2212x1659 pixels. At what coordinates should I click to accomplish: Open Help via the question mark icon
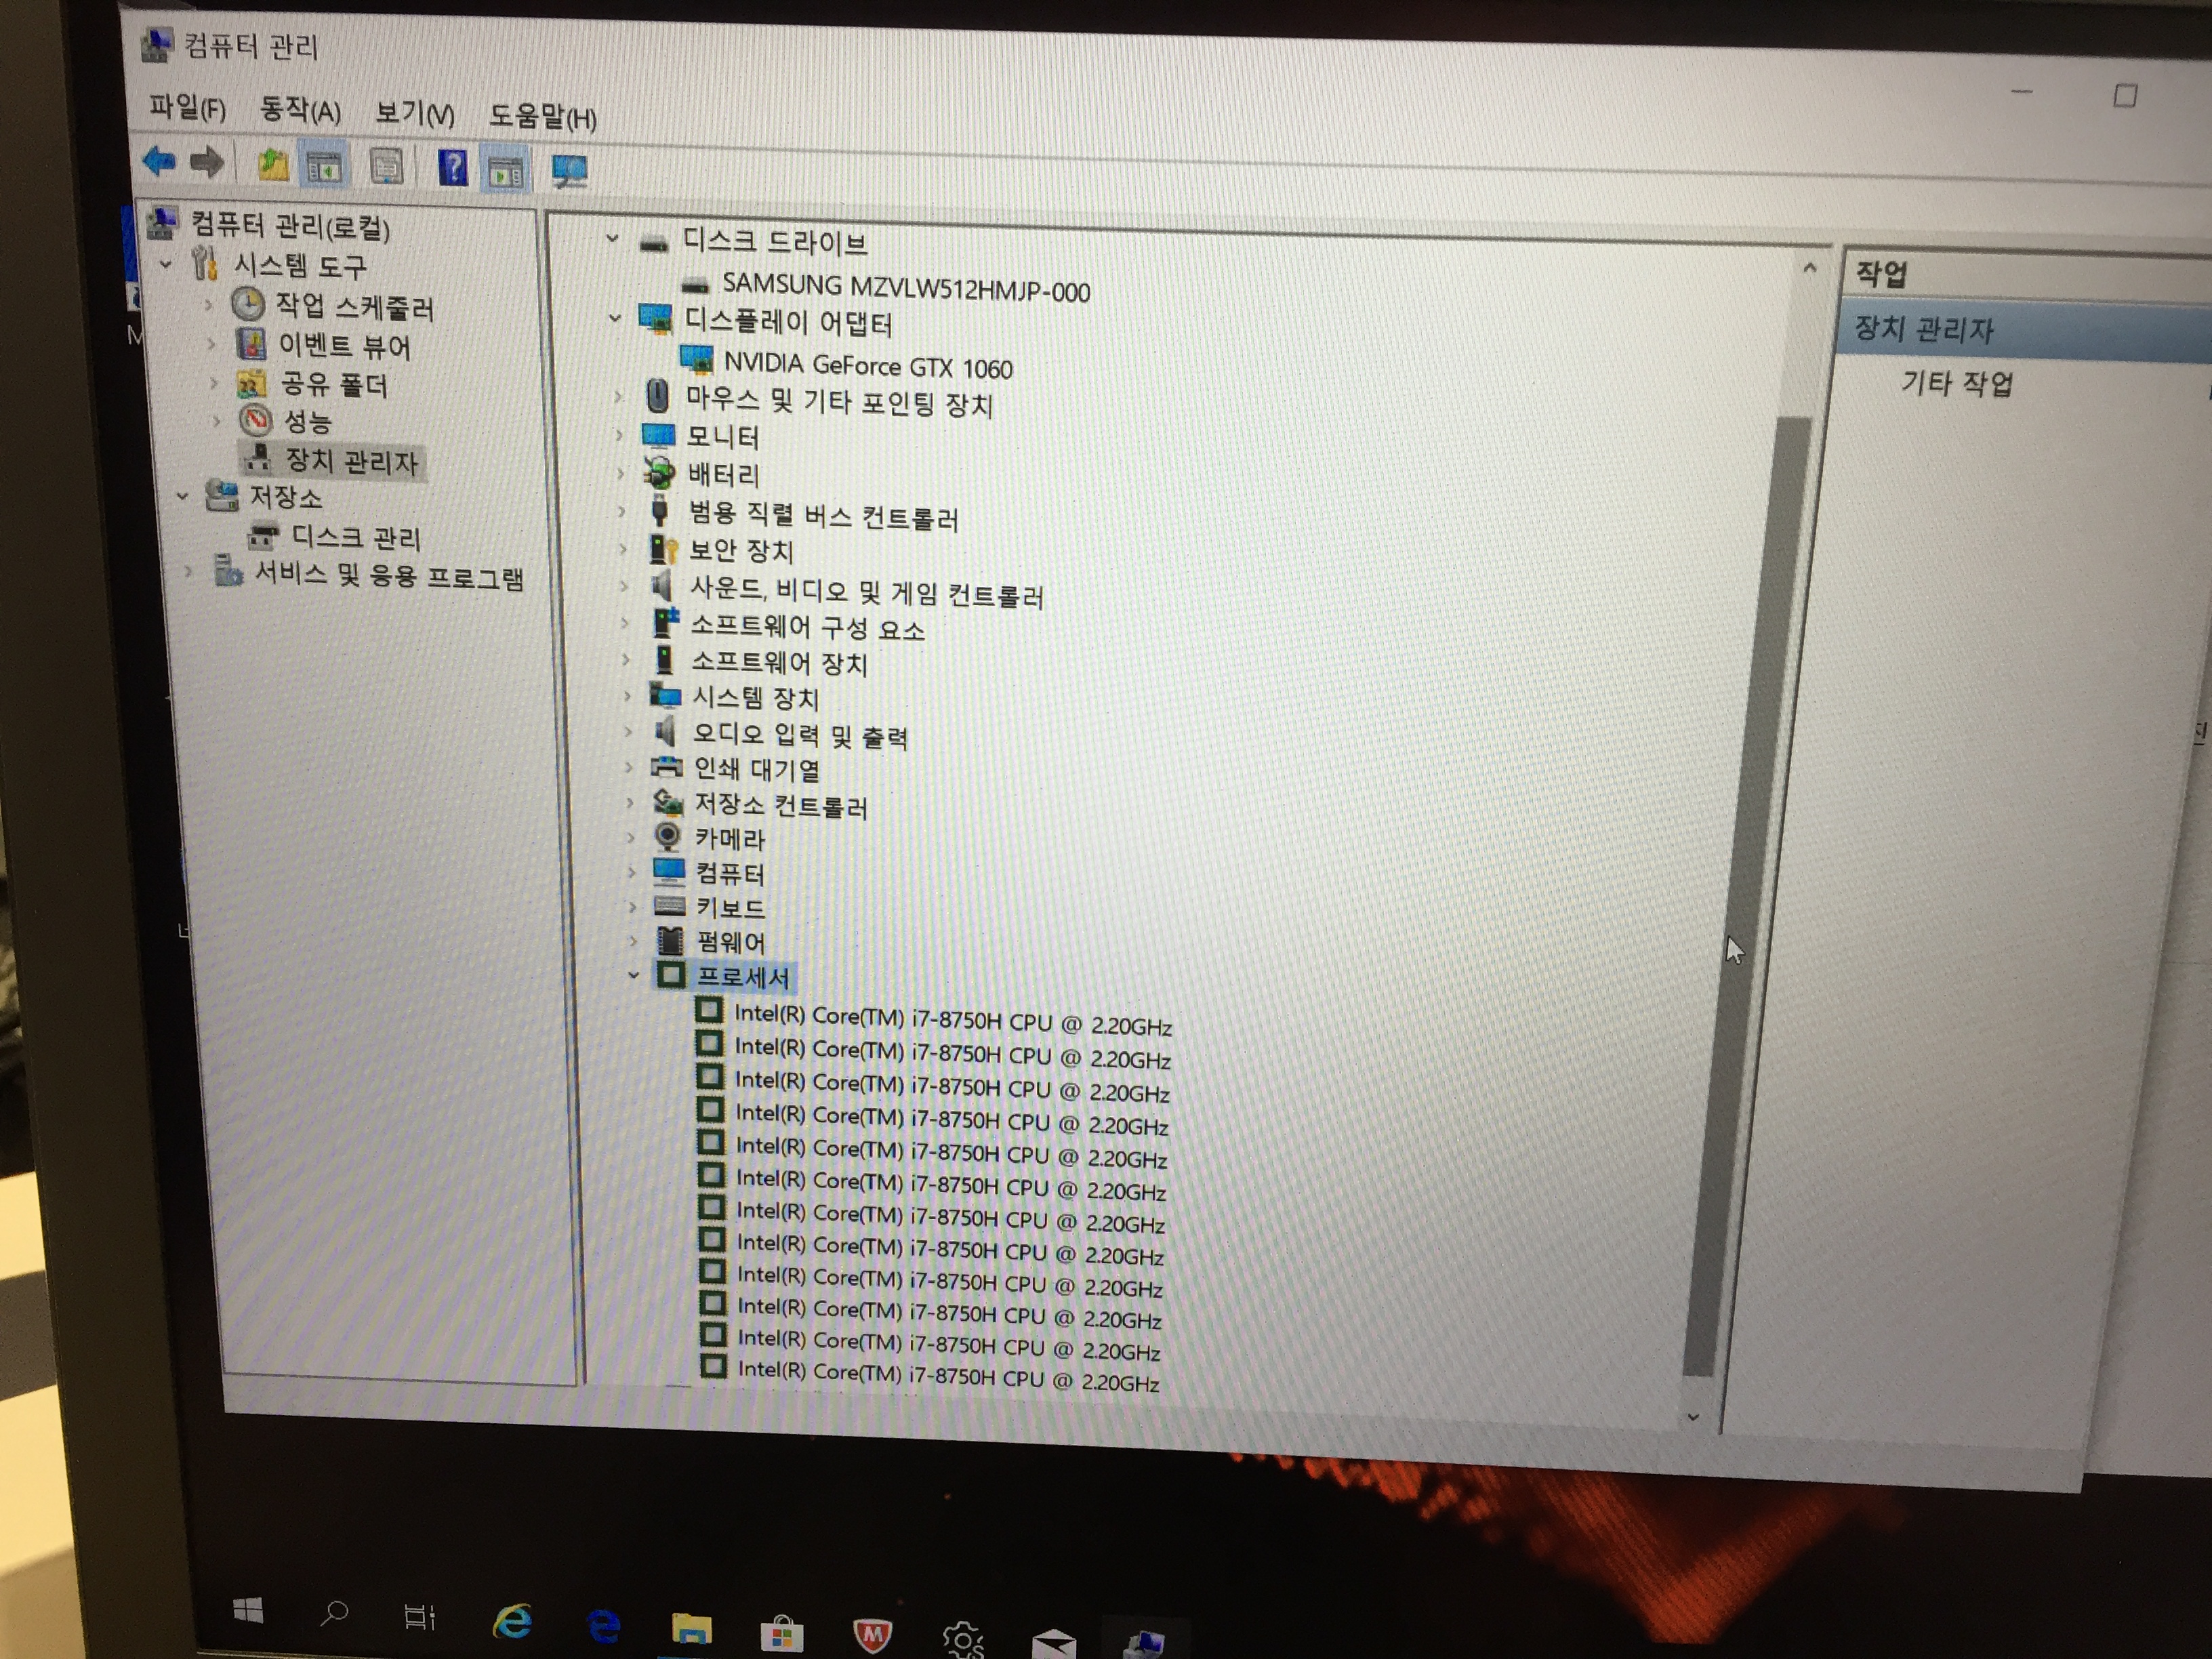tap(453, 168)
